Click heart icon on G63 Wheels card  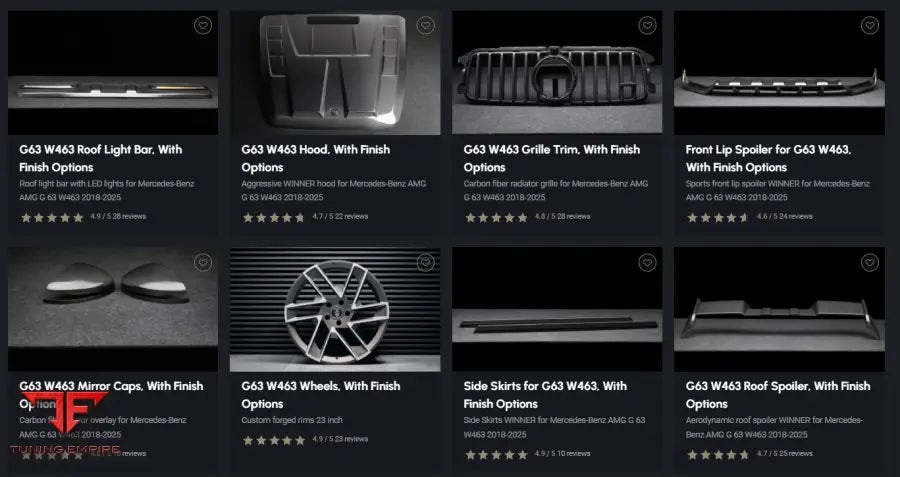tap(425, 262)
